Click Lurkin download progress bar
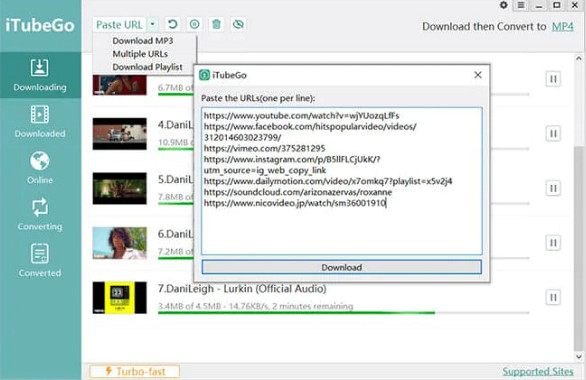 pos(343,313)
